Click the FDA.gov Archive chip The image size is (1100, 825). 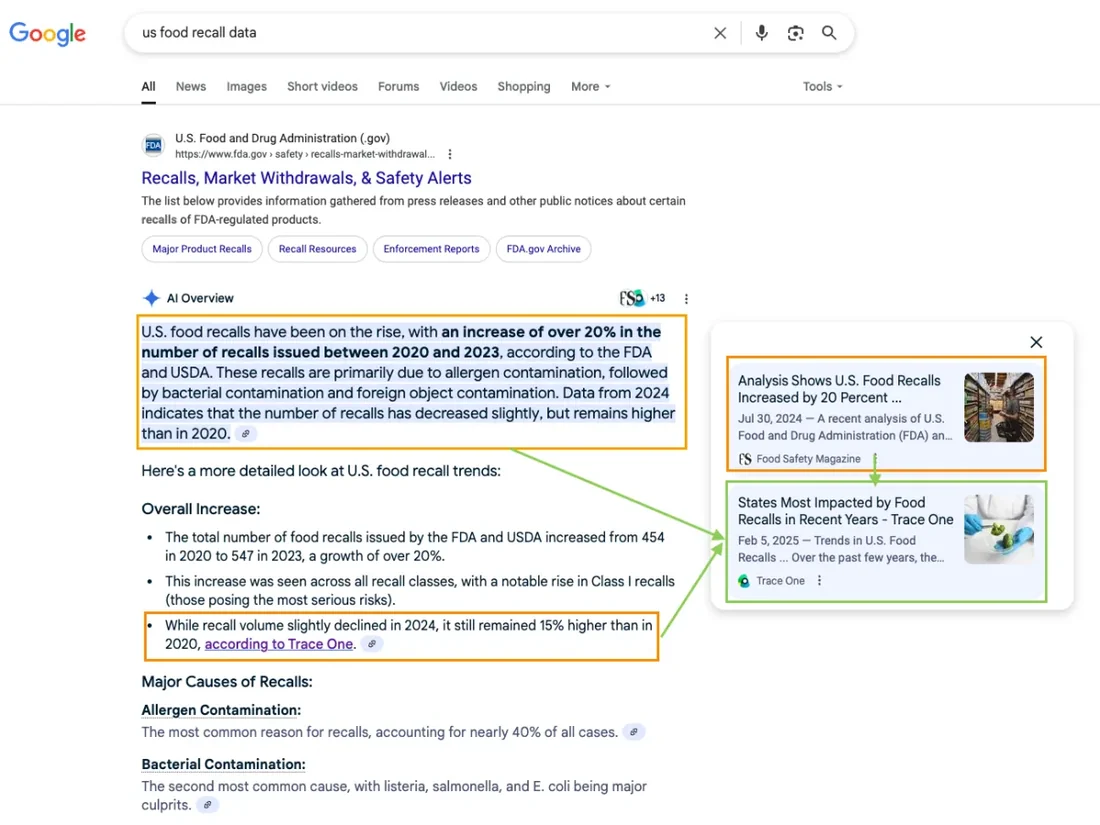pos(544,249)
